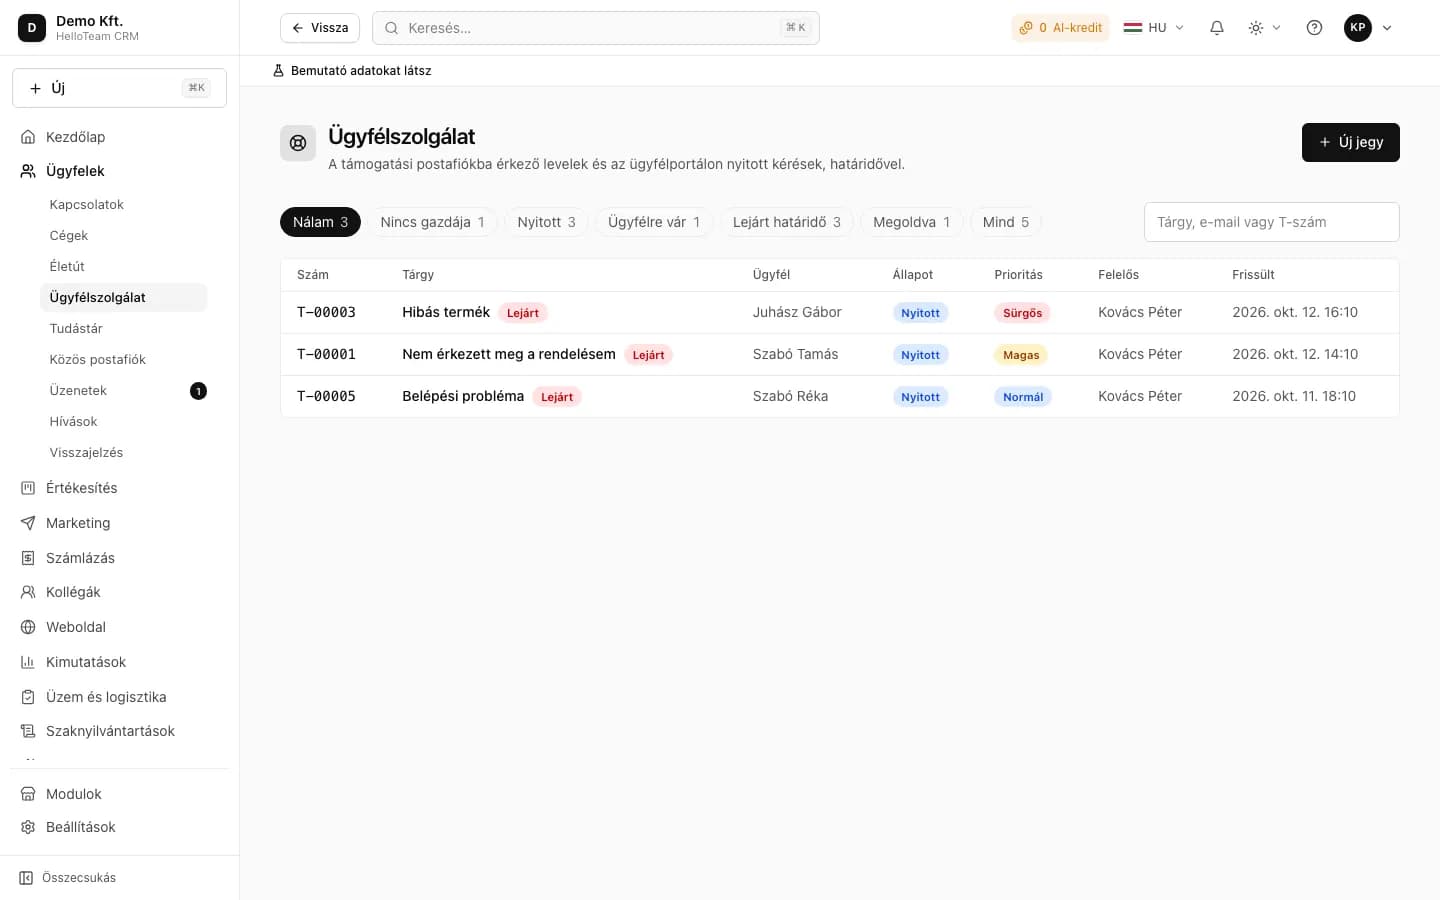Click the ticket filter field Tárgy, e-mail vagy T-szám
1440x900 pixels.
pyautogui.click(x=1271, y=222)
